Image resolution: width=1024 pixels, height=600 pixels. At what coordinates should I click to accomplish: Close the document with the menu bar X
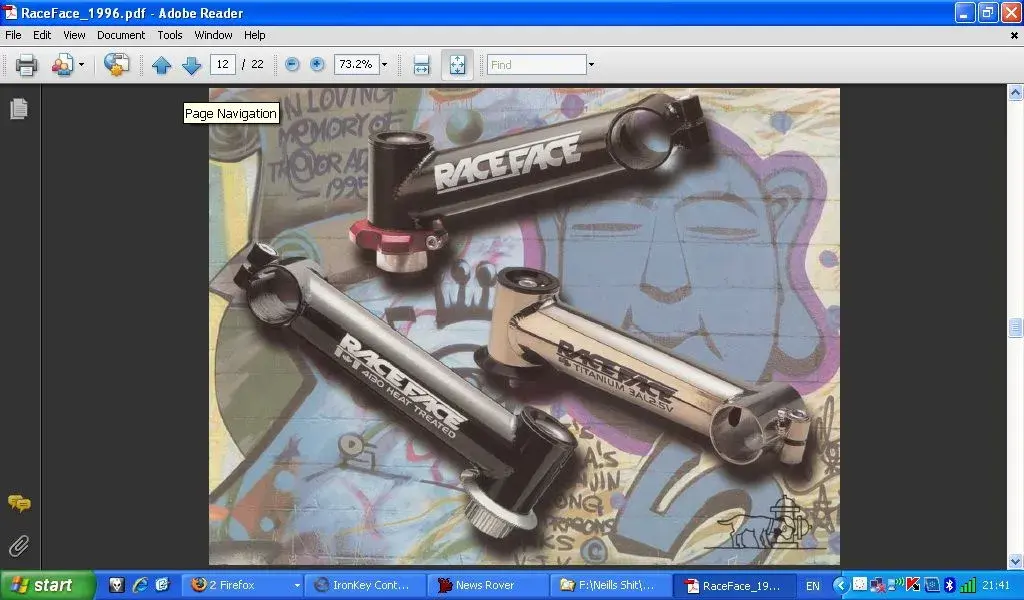point(1014,36)
